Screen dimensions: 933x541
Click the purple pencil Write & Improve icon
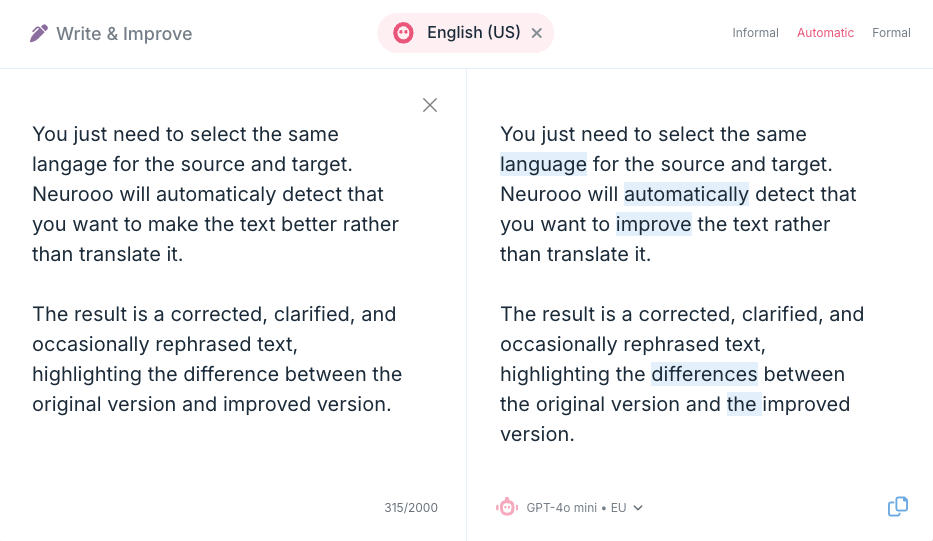tap(39, 33)
